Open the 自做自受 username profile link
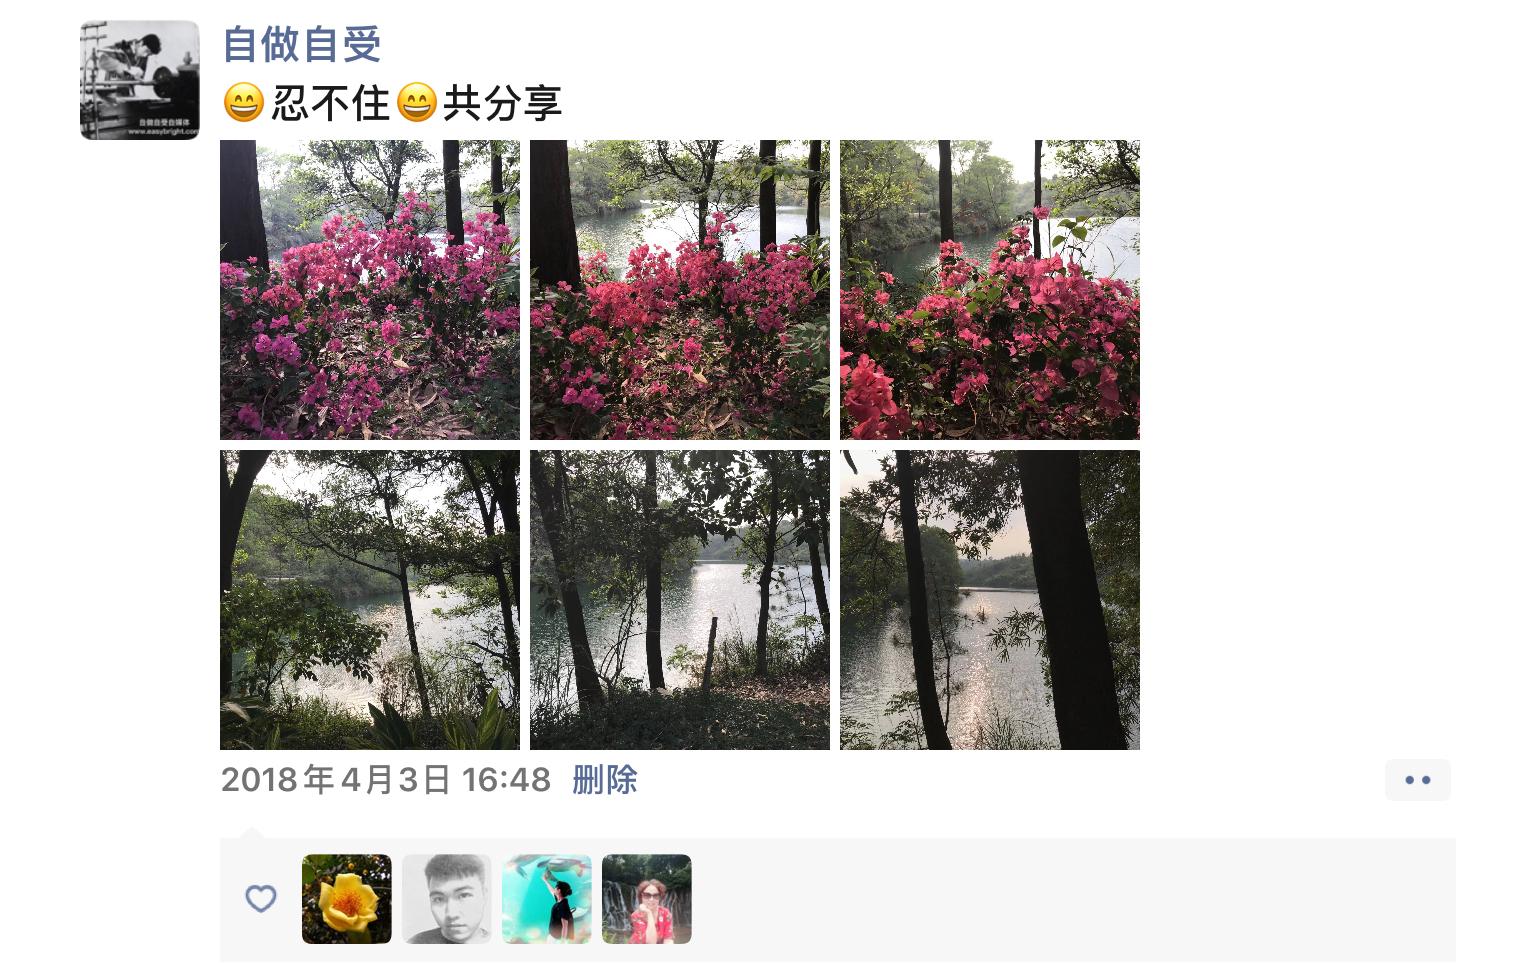1536x963 pixels. (301, 44)
